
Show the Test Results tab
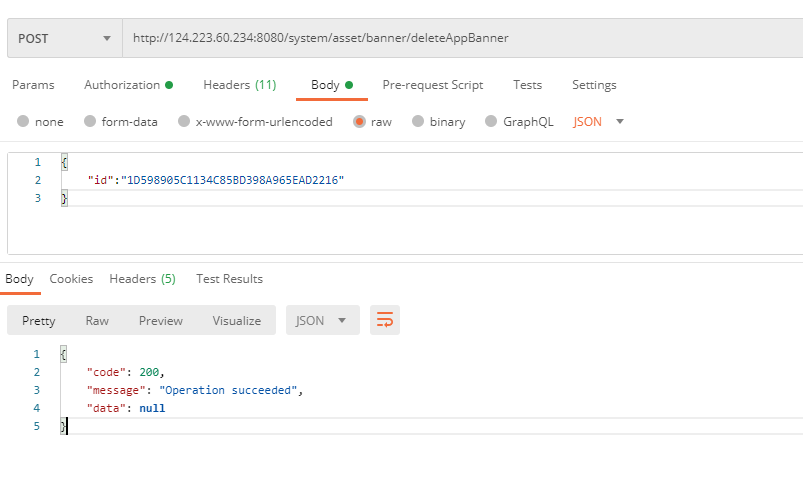[229, 279]
